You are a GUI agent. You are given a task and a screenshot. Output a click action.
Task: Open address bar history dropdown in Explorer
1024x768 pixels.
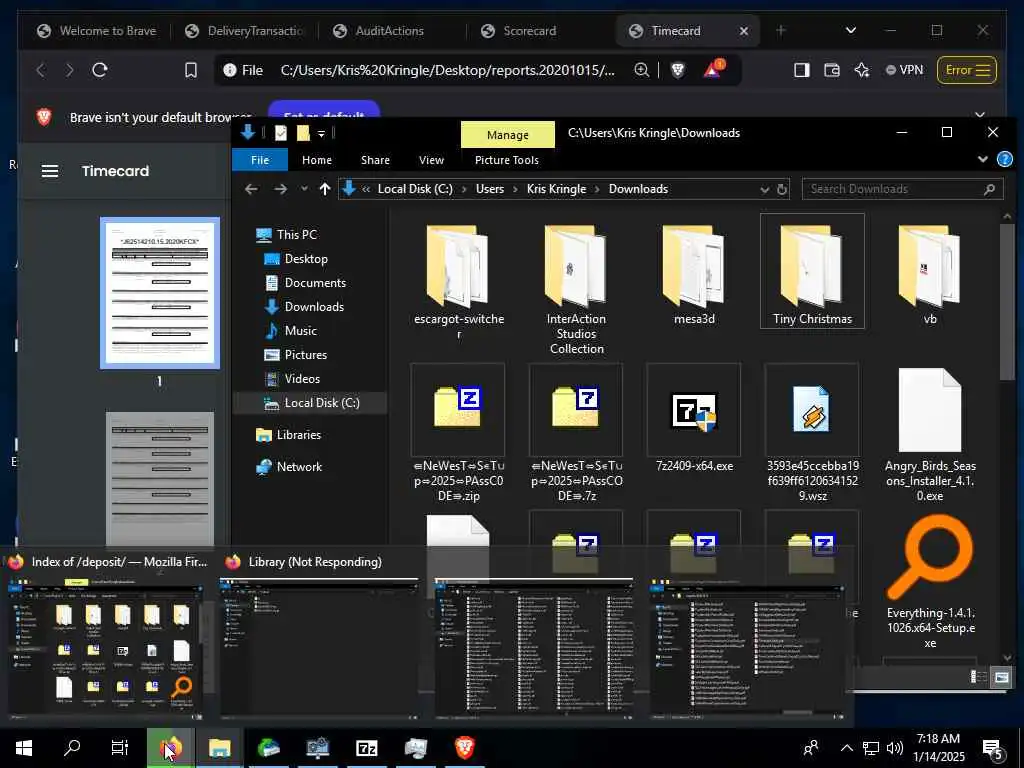[x=764, y=189]
